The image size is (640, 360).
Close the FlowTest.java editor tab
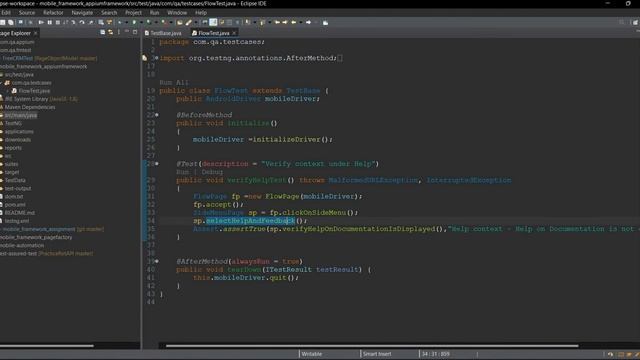coord(234,33)
